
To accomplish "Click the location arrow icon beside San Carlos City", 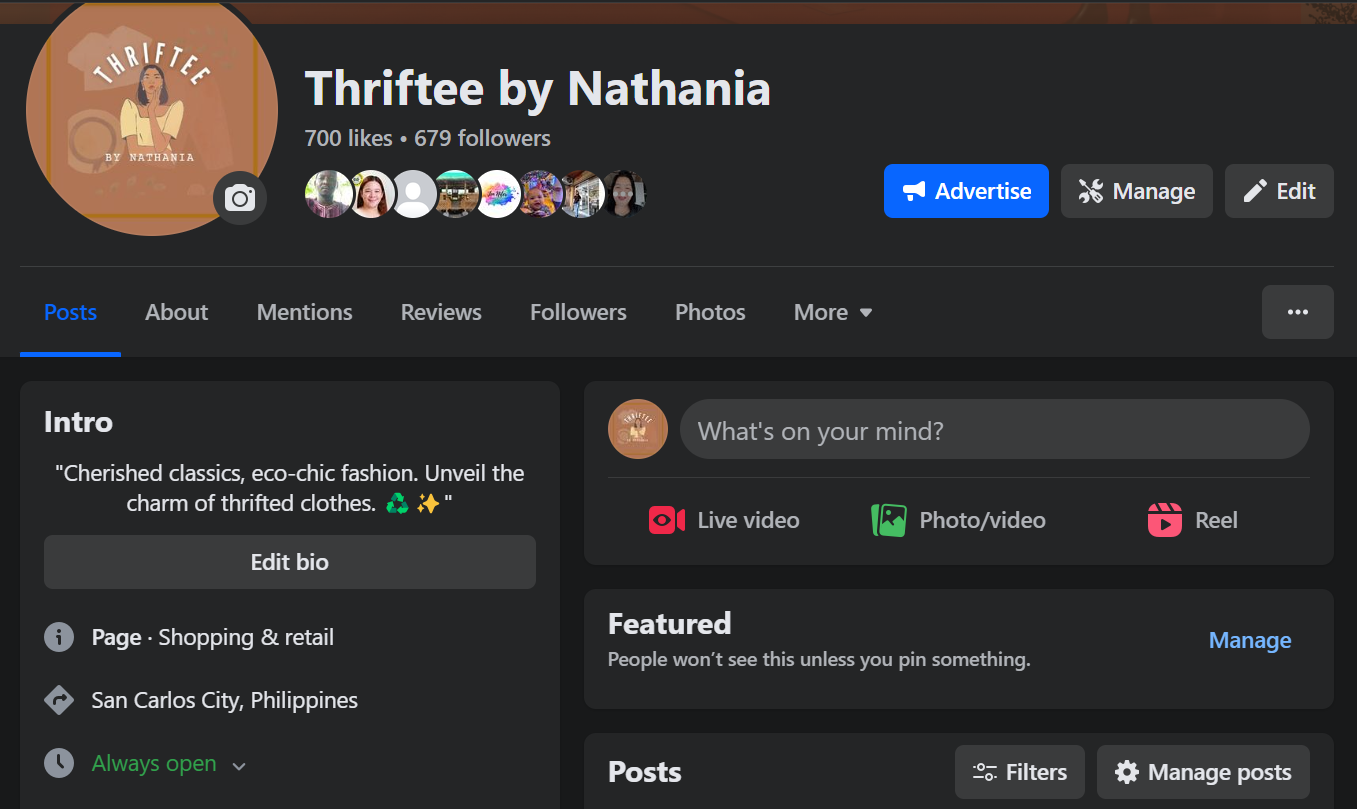I will (59, 700).
